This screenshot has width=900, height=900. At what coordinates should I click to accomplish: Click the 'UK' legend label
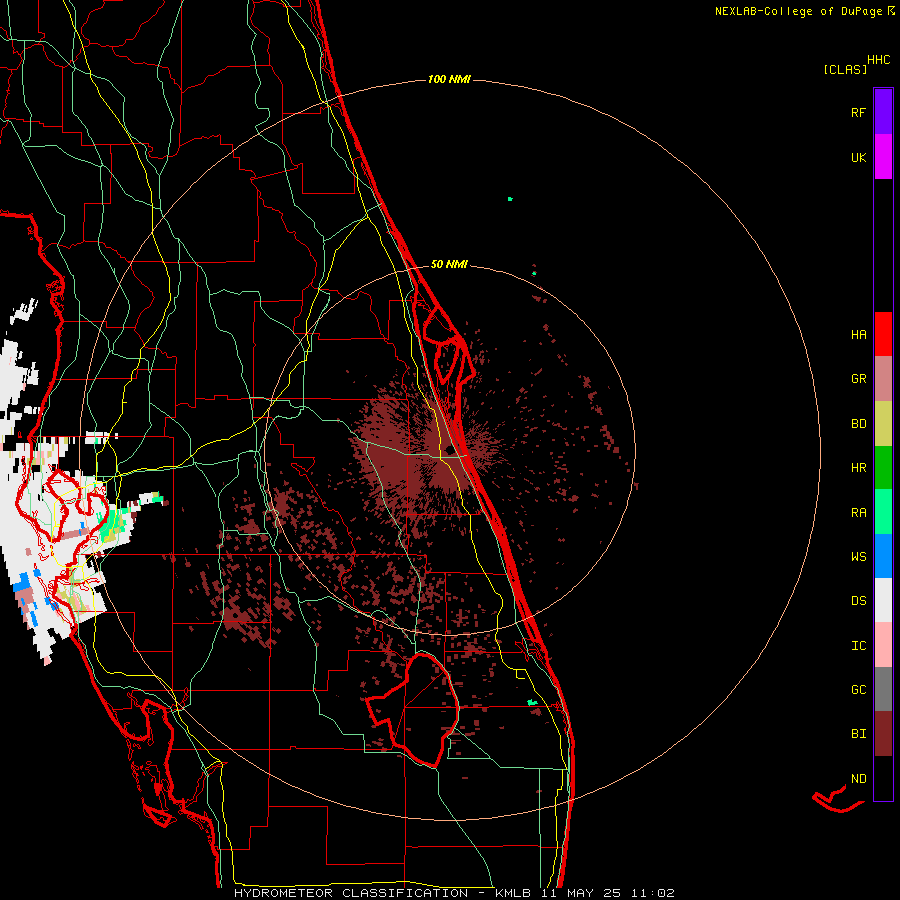(x=858, y=158)
